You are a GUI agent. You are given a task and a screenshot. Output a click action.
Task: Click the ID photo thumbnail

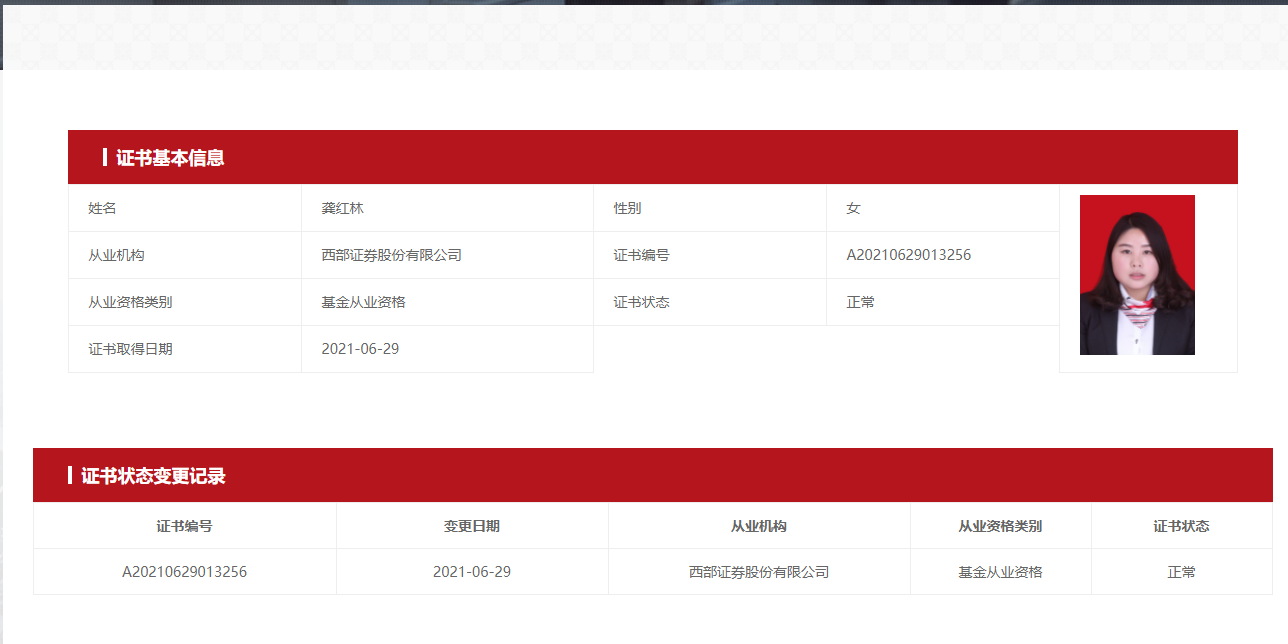pos(1137,275)
